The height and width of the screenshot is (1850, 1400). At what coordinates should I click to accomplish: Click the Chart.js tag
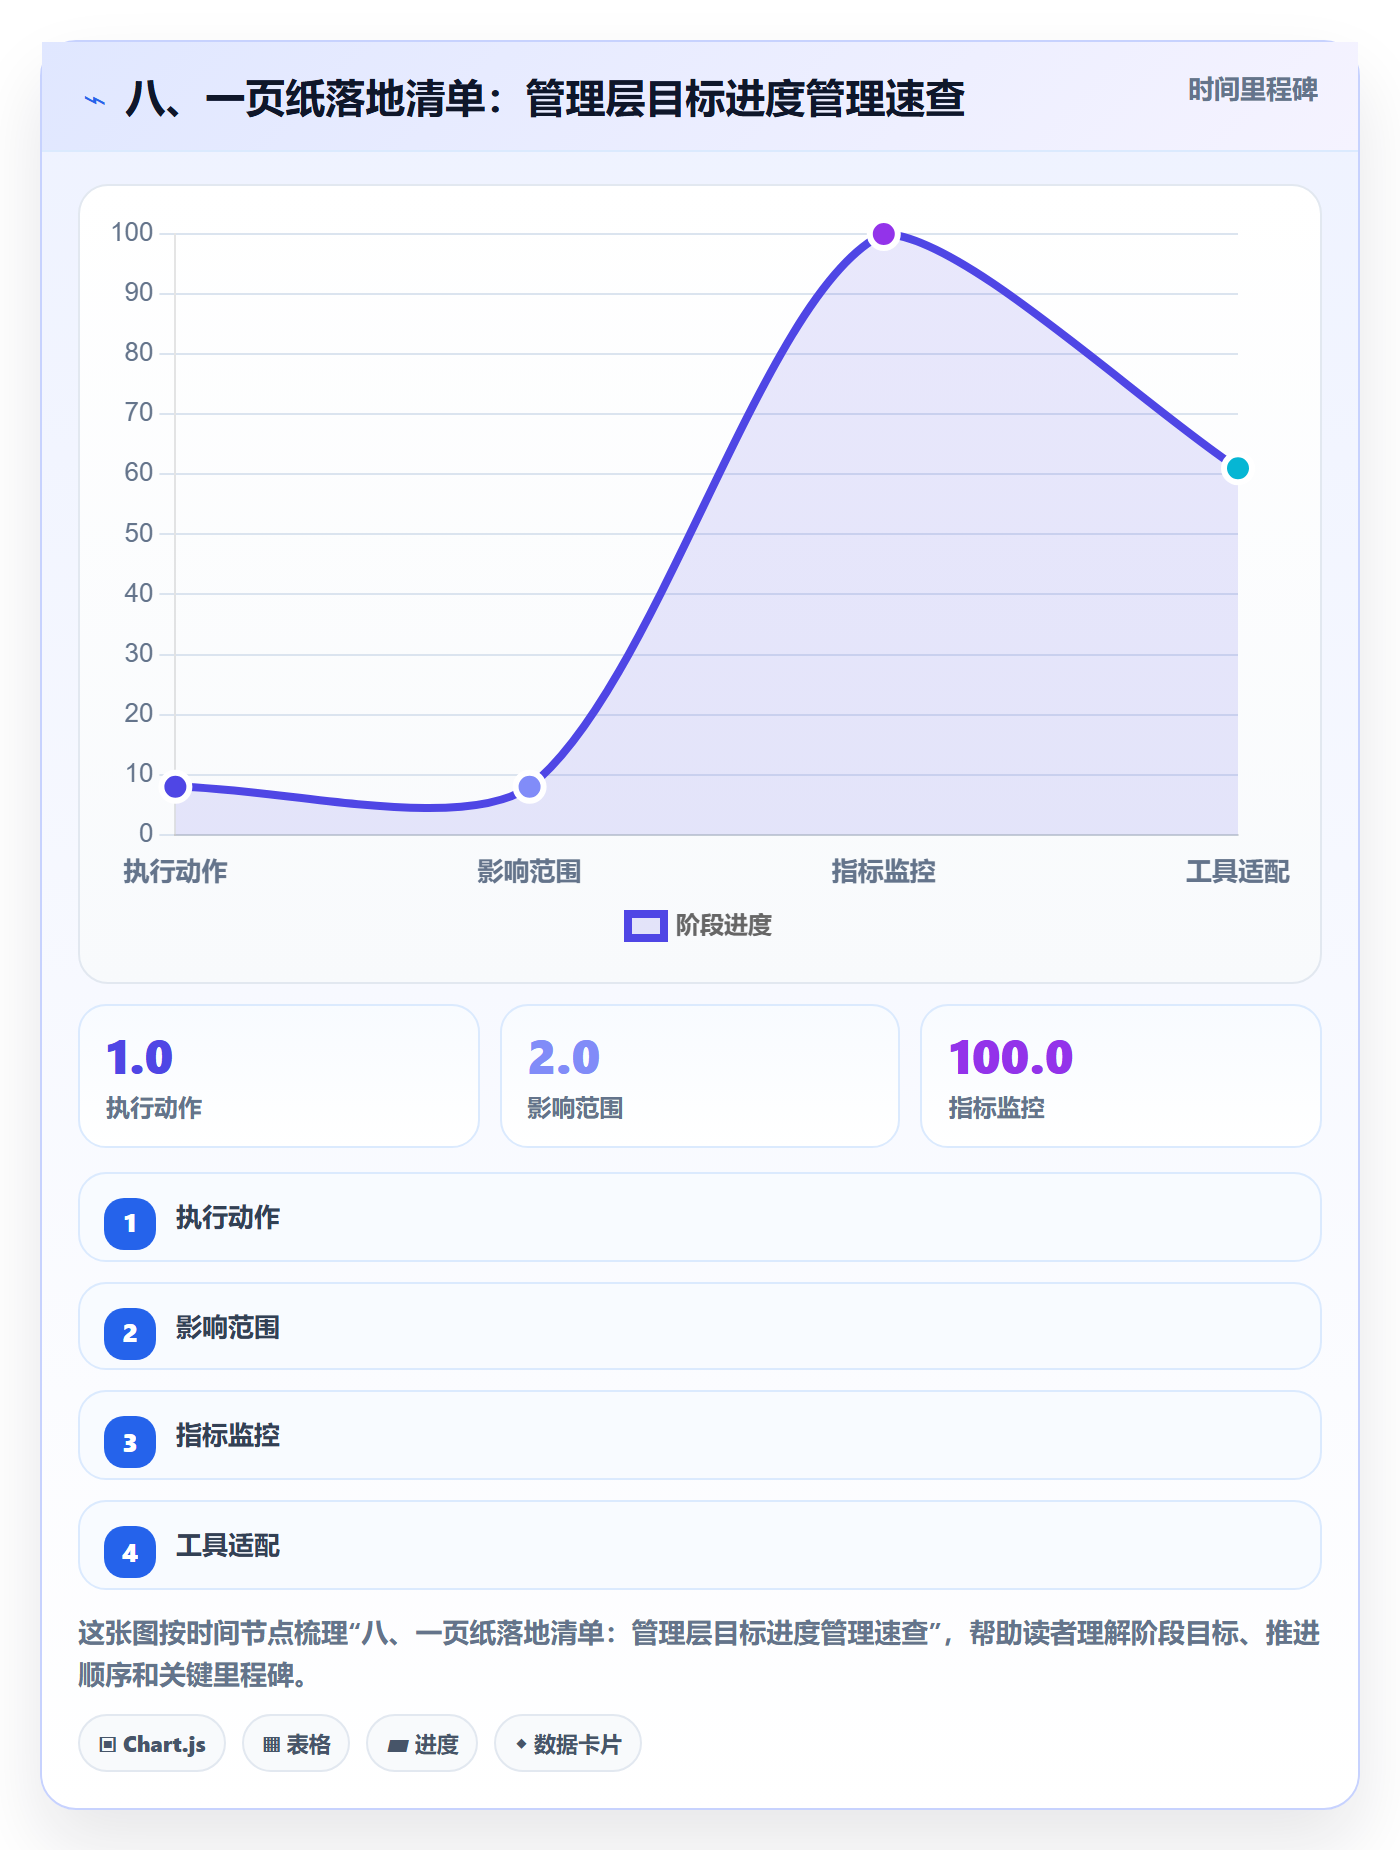point(152,1744)
